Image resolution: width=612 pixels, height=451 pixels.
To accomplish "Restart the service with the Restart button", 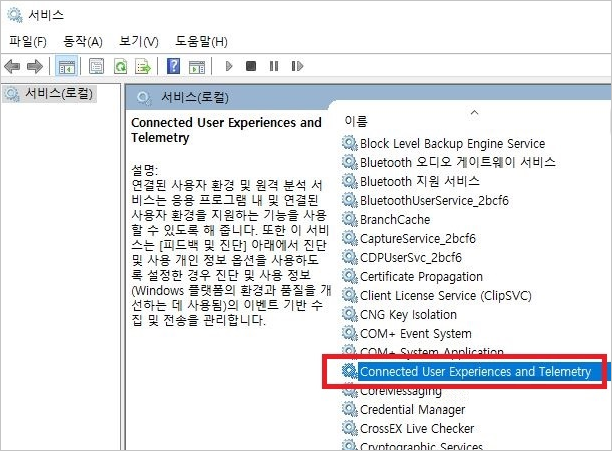I will tap(297, 66).
